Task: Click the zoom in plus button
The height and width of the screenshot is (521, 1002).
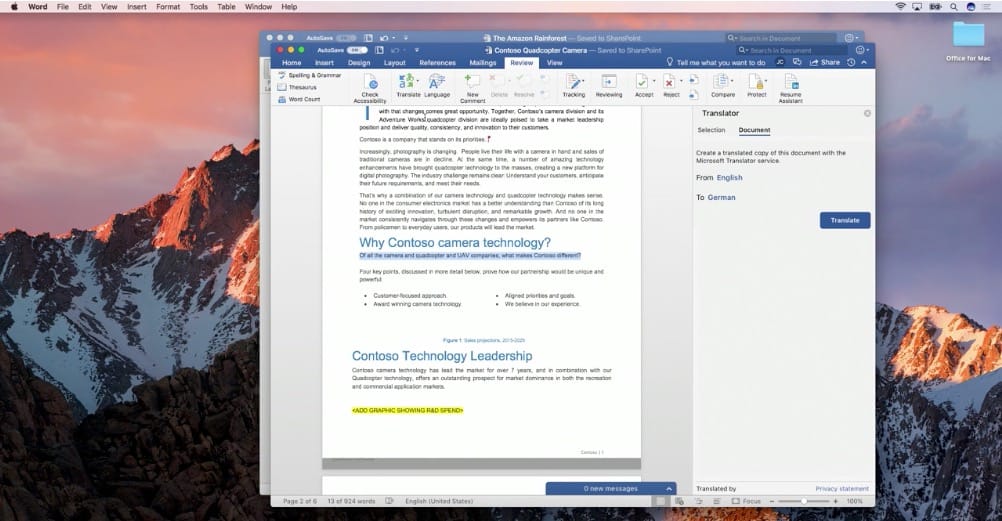Action: click(836, 501)
